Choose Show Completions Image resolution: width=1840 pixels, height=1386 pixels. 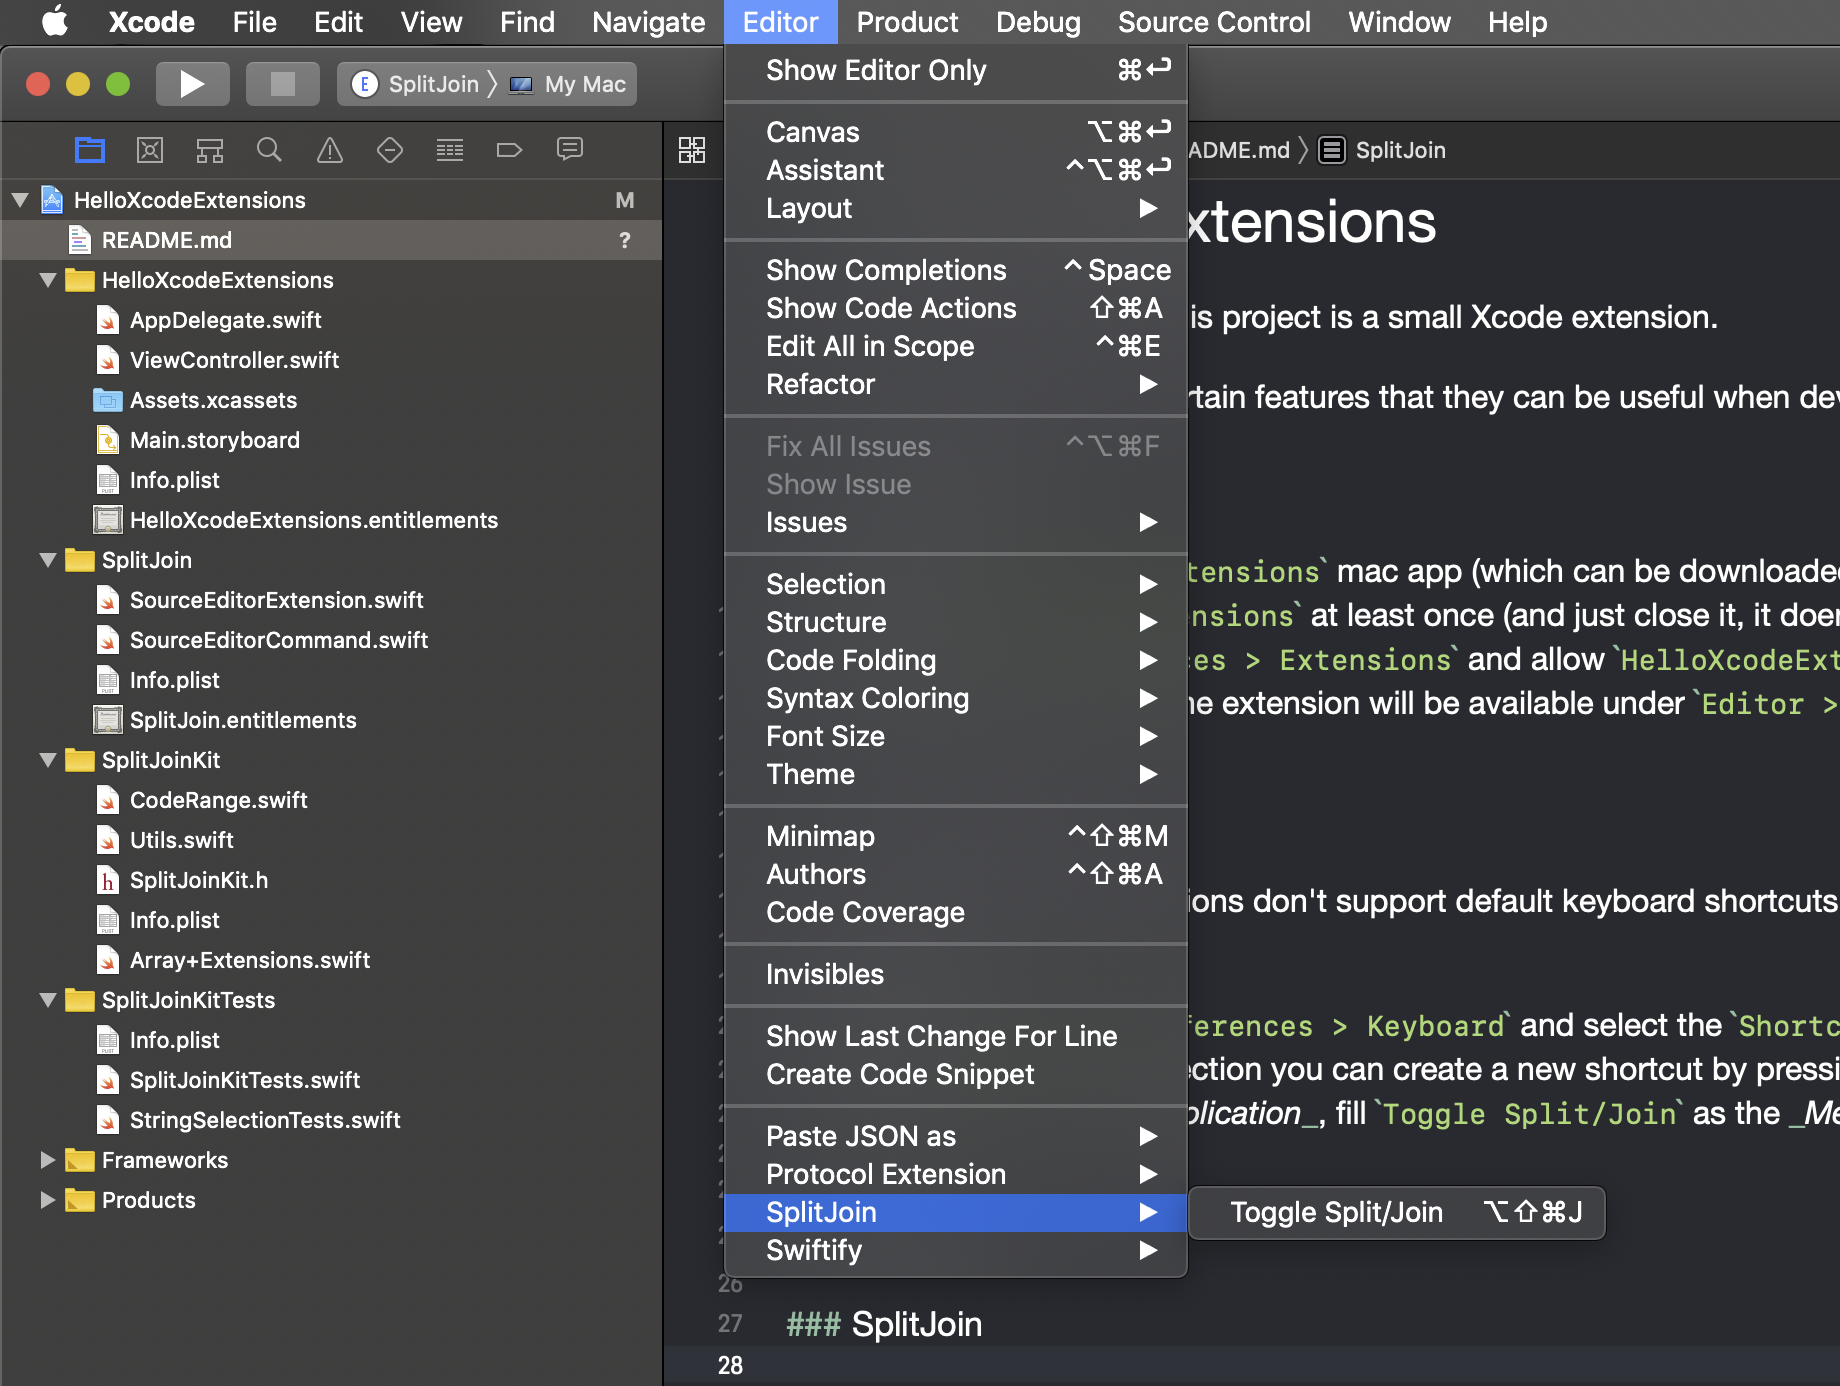tap(955, 270)
